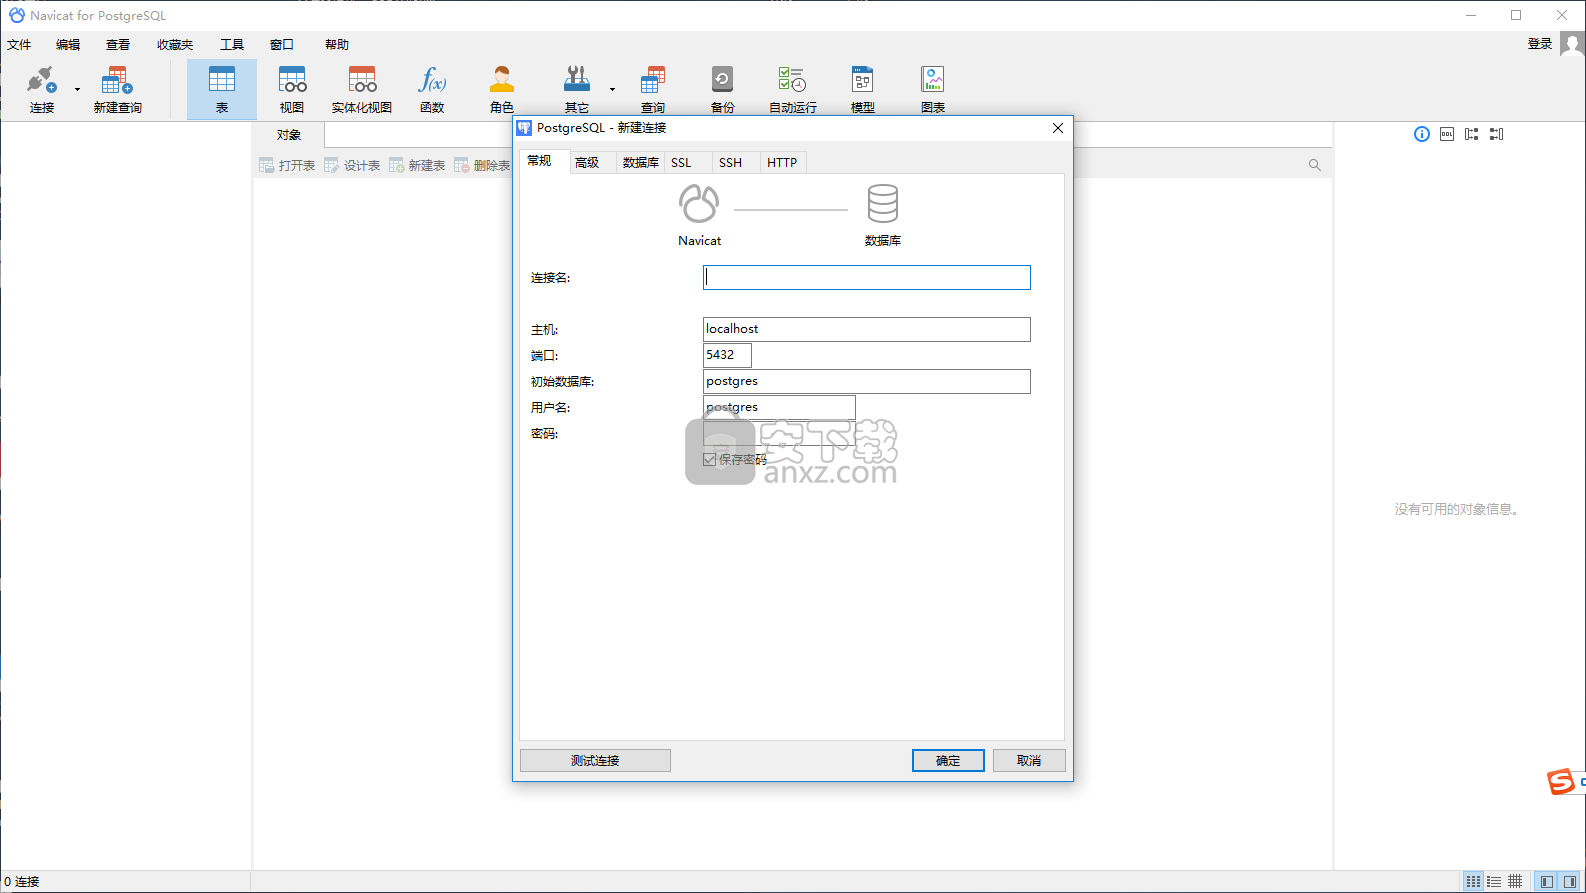
Task: Click the 设计表 design table button
Action: (x=352, y=165)
